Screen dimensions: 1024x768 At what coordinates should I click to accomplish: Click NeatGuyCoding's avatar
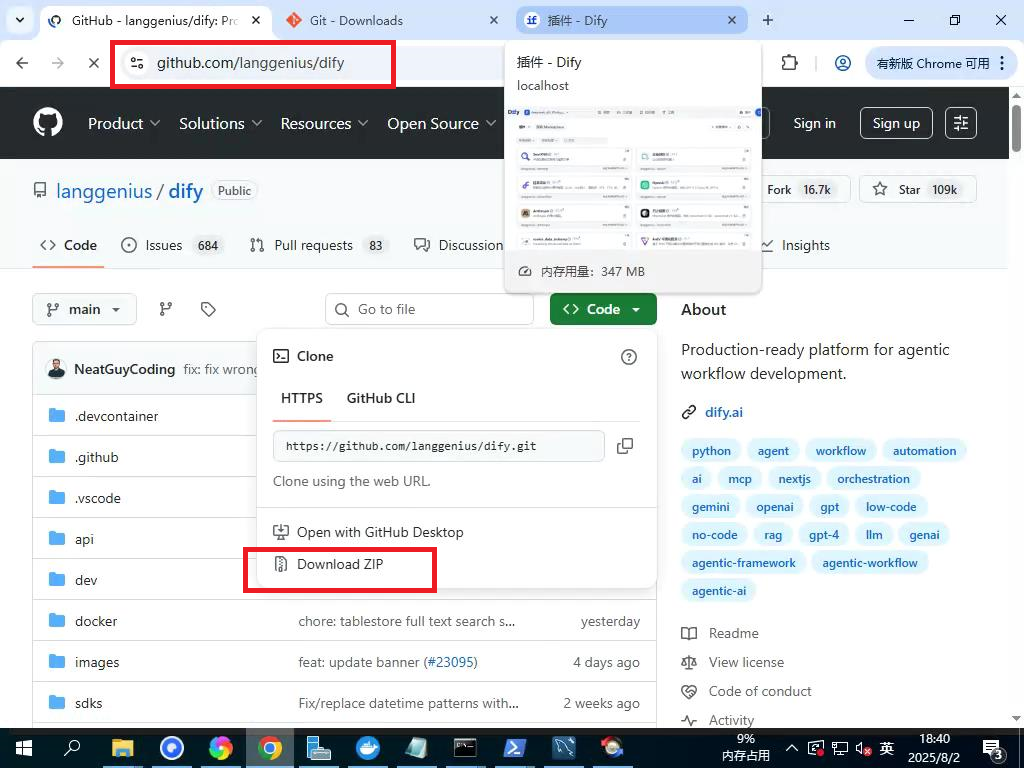point(56,369)
